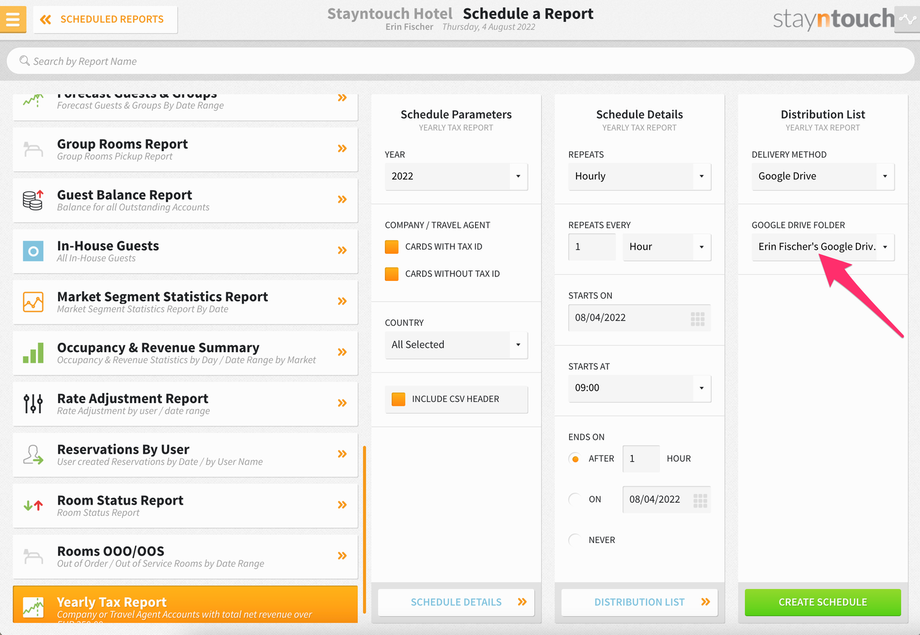Click the search magnifier icon
Viewport: 920px width, 635px height.
click(x=24, y=60)
